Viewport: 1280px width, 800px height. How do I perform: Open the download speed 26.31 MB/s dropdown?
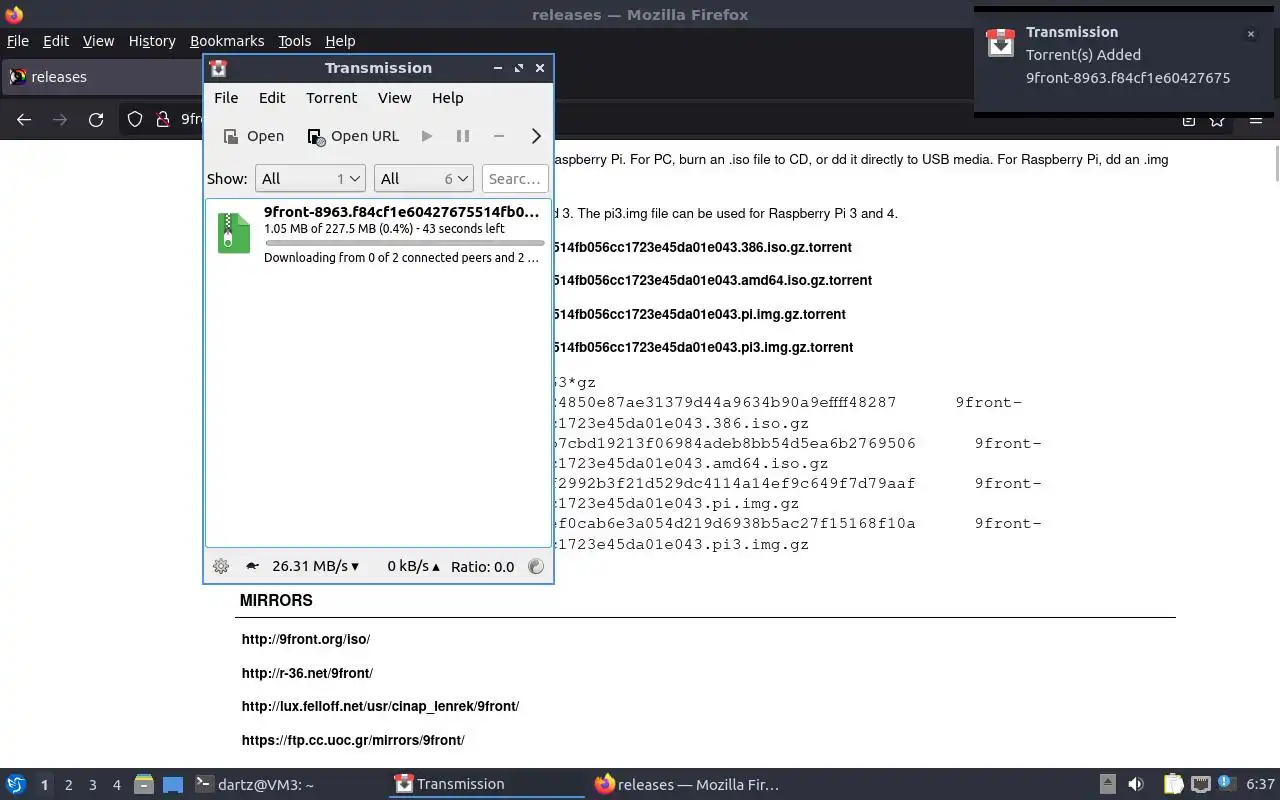315,566
